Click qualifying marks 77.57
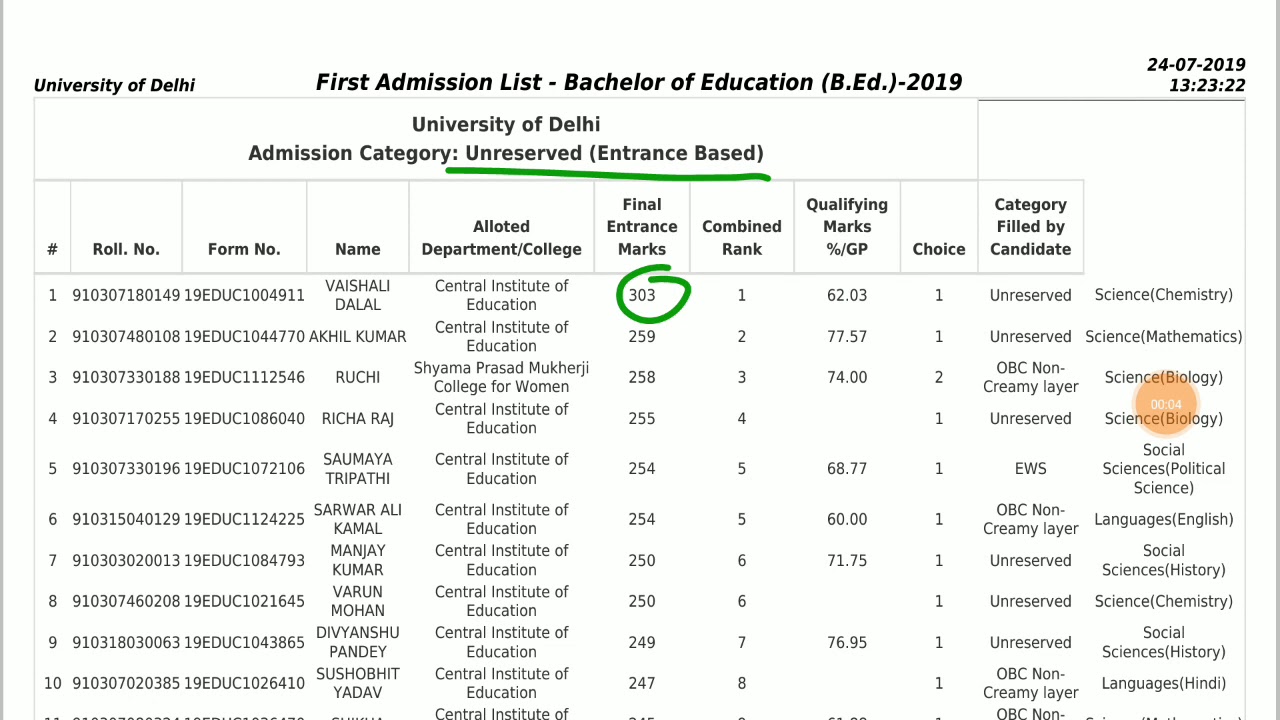 click(x=847, y=337)
